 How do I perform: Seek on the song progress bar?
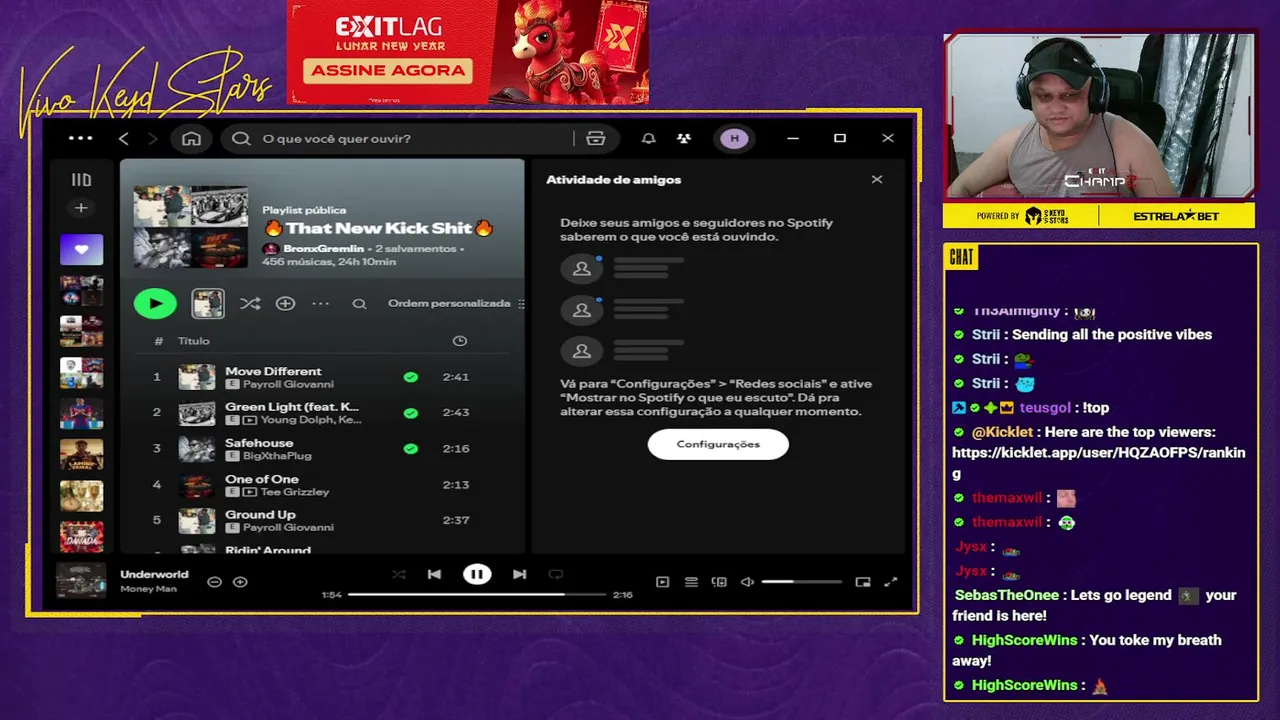(x=477, y=594)
